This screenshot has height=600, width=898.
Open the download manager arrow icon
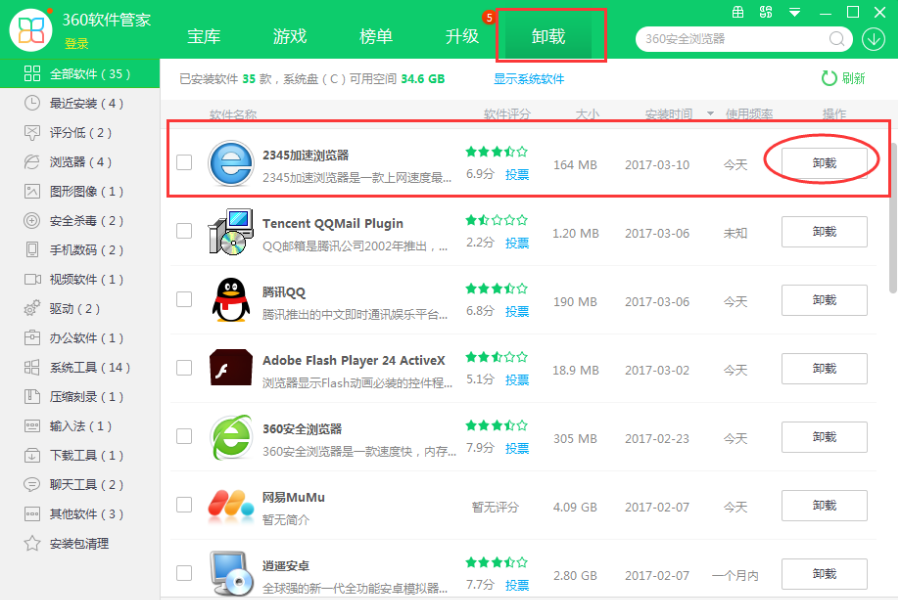click(x=874, y=40)
